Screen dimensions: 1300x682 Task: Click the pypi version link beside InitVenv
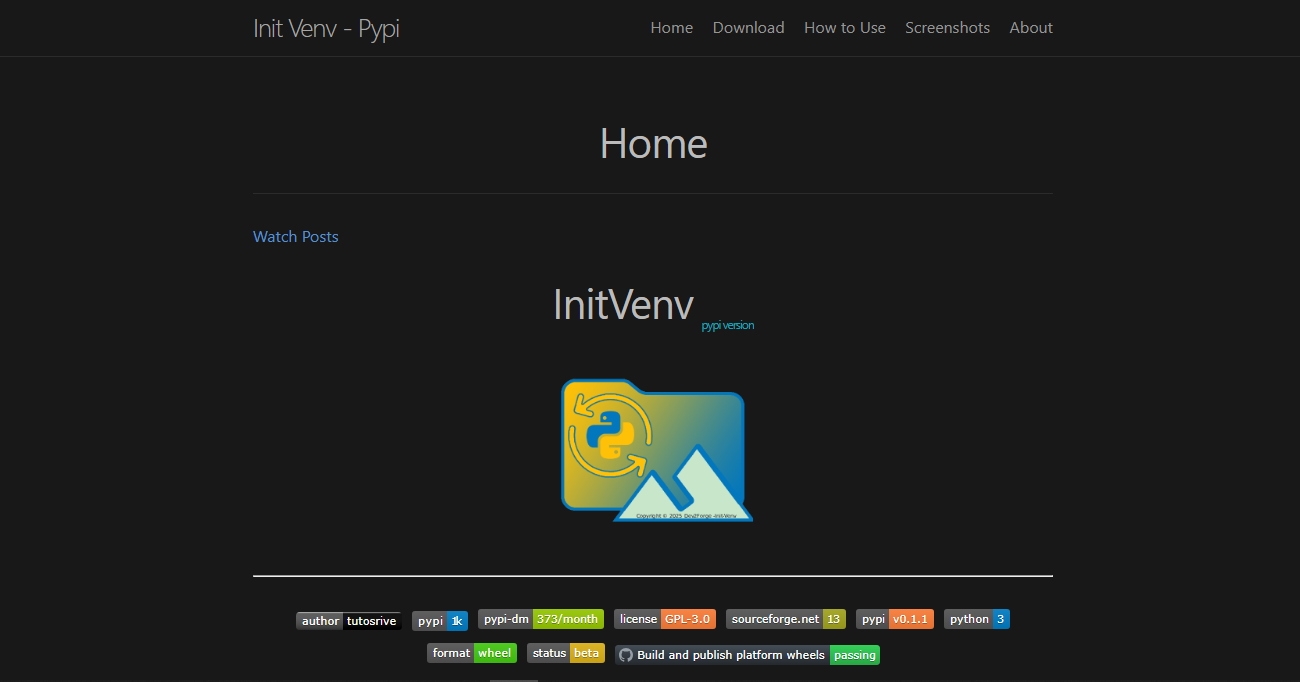point(728,326)
